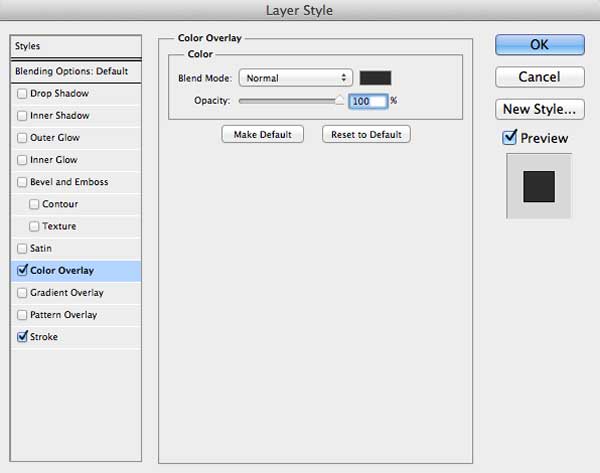600x473 pixels.
Task: Disable the Stroke effect checkbox
Action: click(22, 336)
